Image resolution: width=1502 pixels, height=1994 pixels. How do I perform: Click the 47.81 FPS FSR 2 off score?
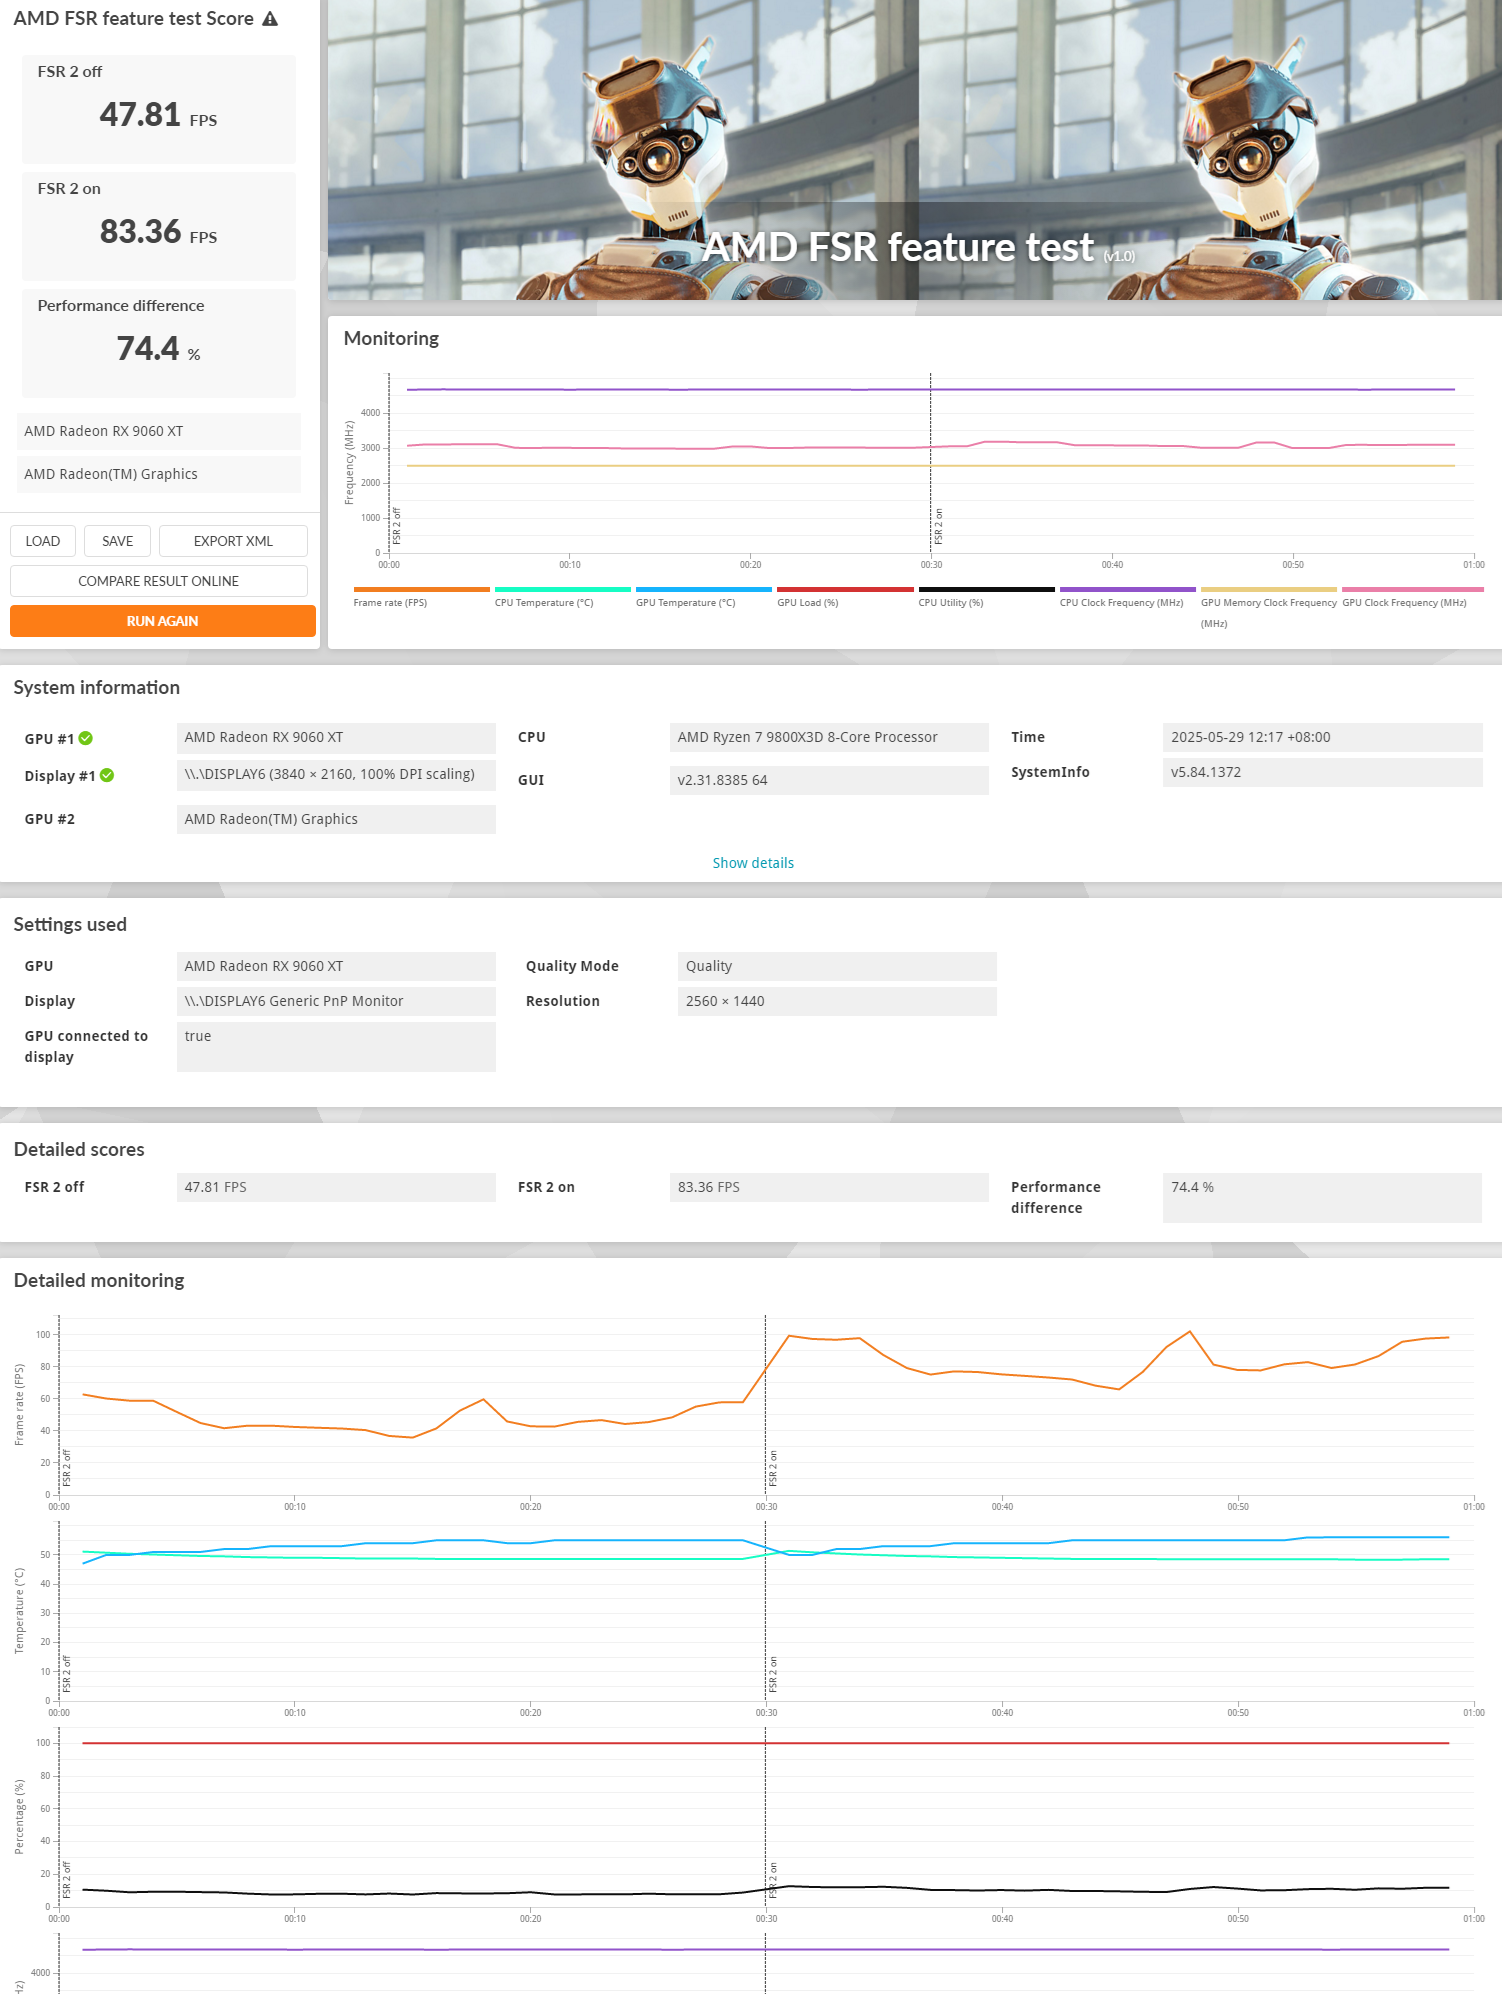pyautogui.click(x=158, y=115)
